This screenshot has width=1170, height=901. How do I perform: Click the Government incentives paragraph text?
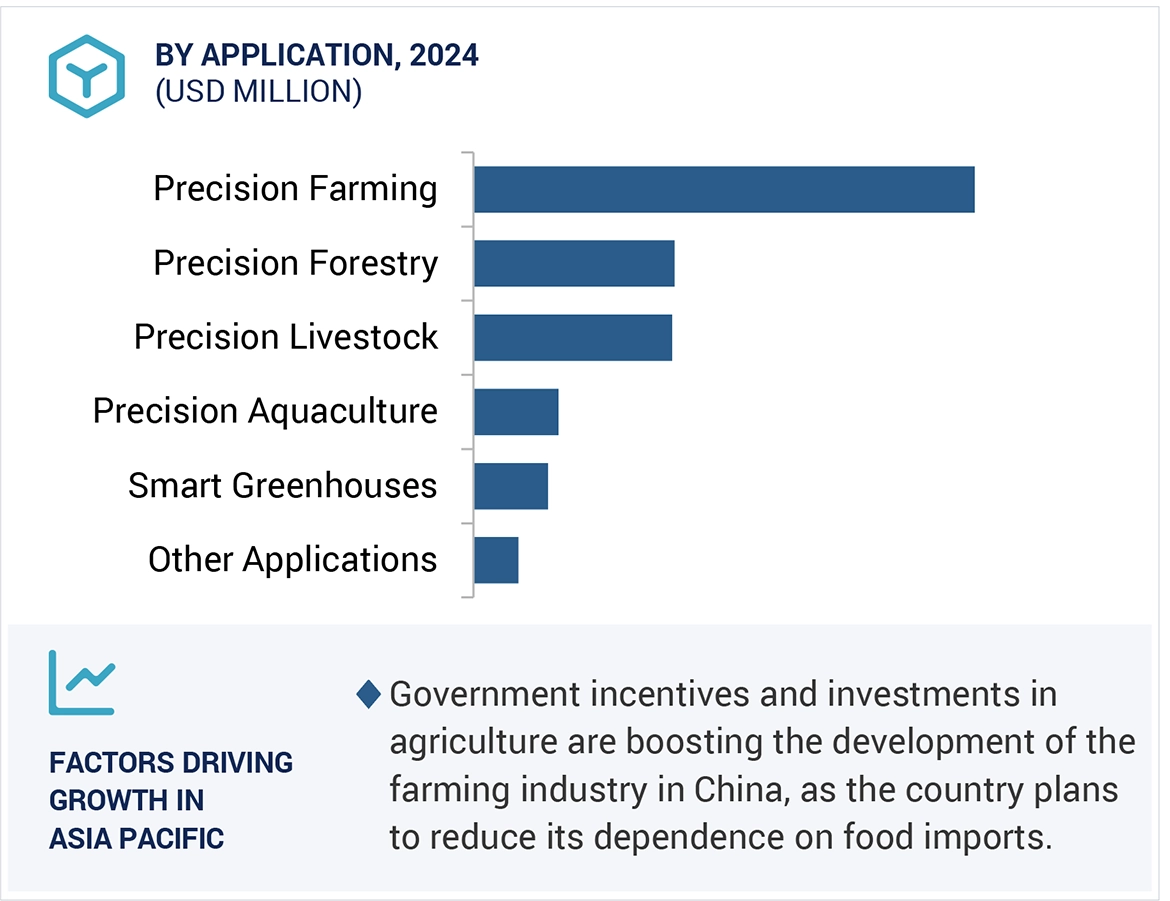click(x=762, y=765)
